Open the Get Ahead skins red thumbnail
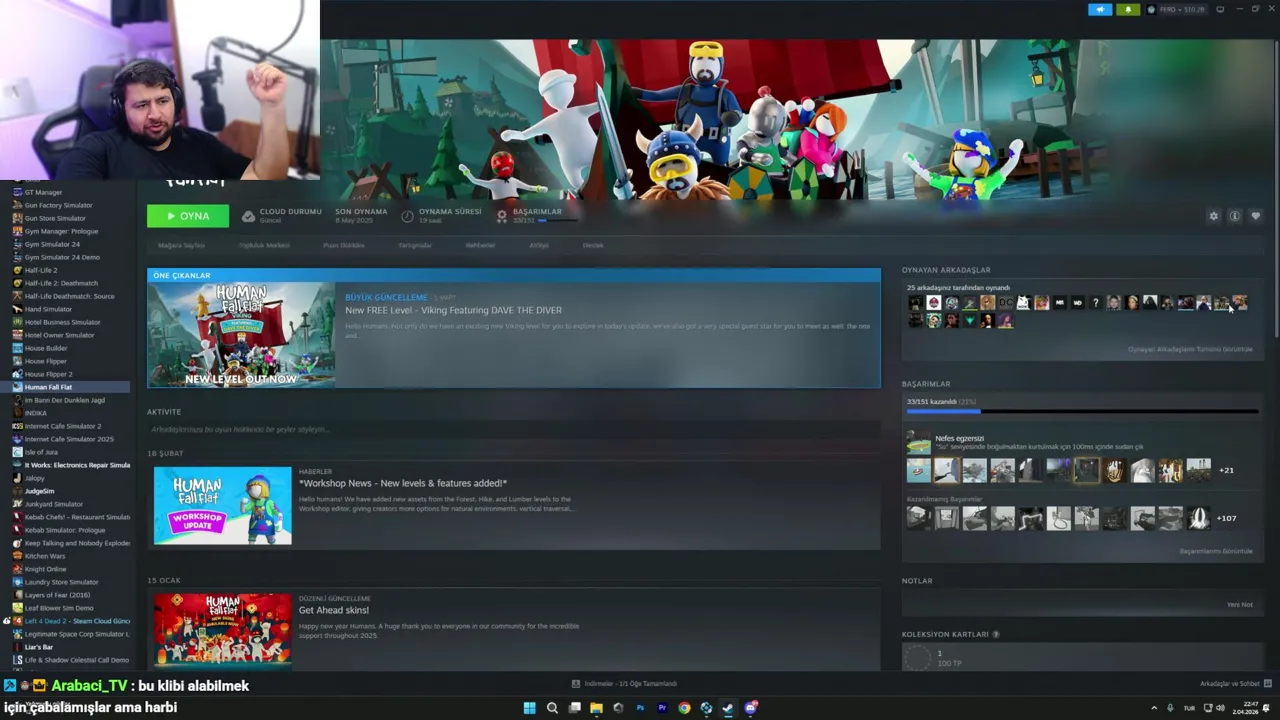 click(x=222, y=630)
